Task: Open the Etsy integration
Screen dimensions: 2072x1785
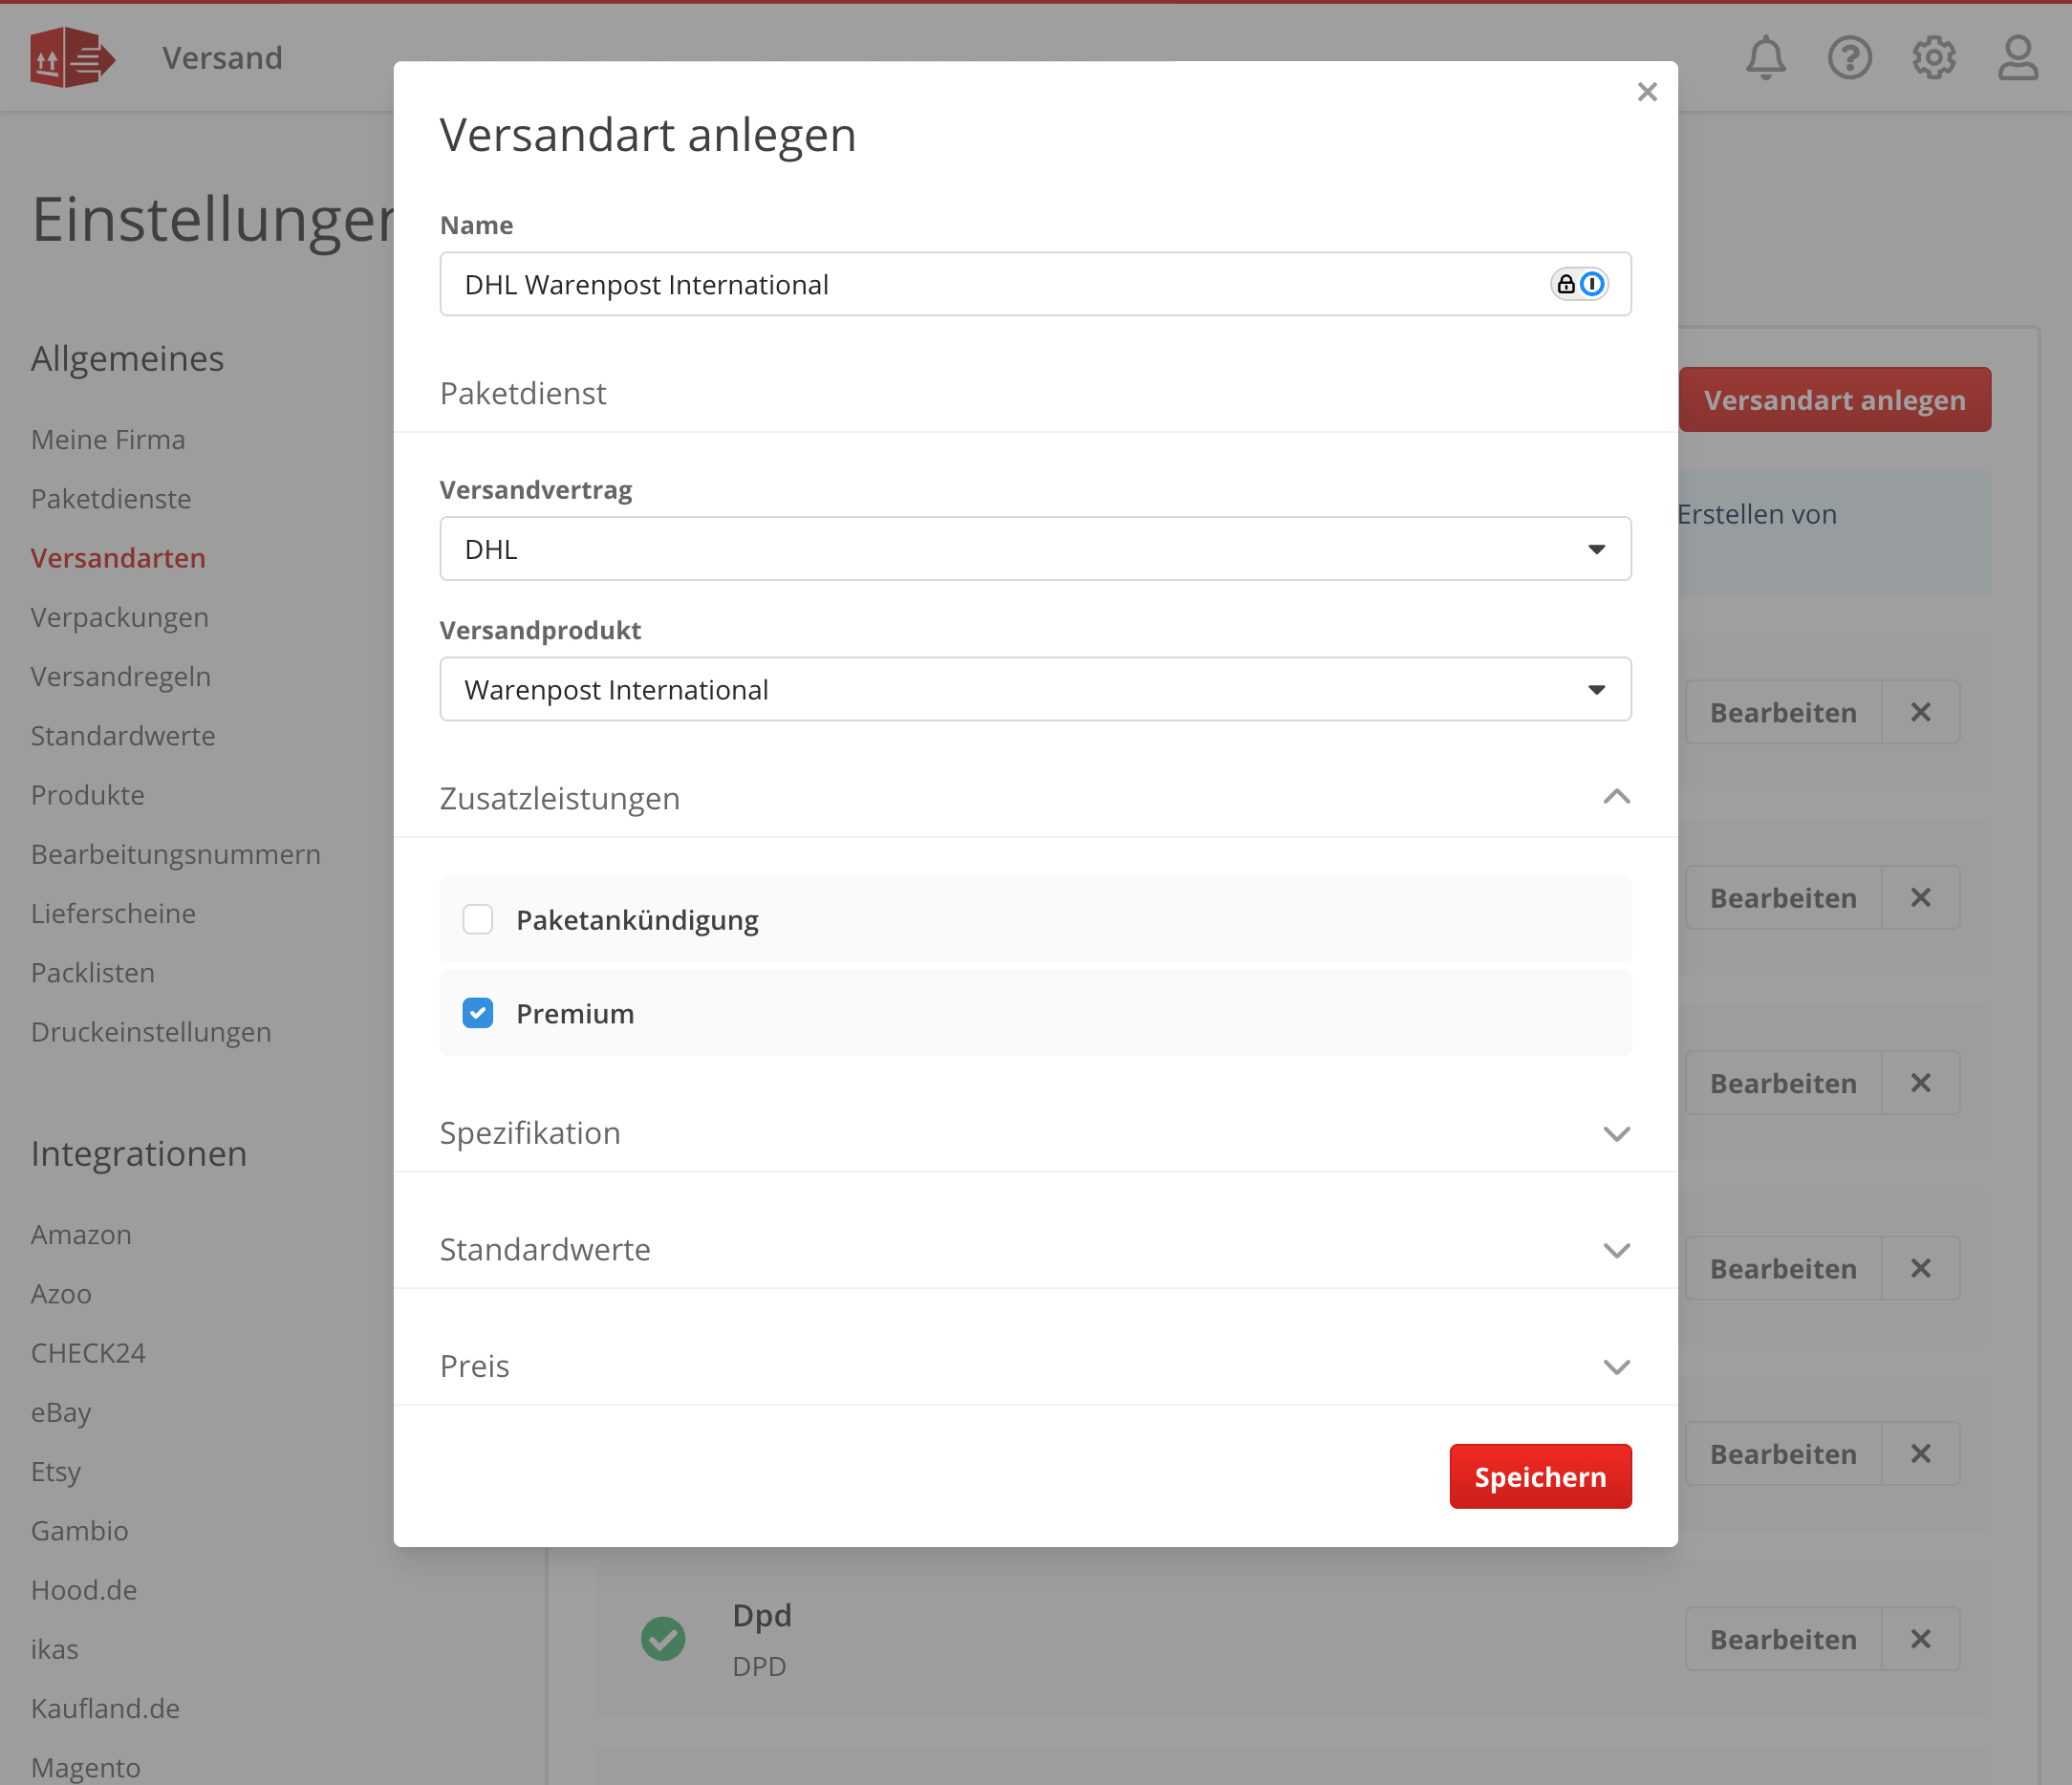Action: [56, 1471]
